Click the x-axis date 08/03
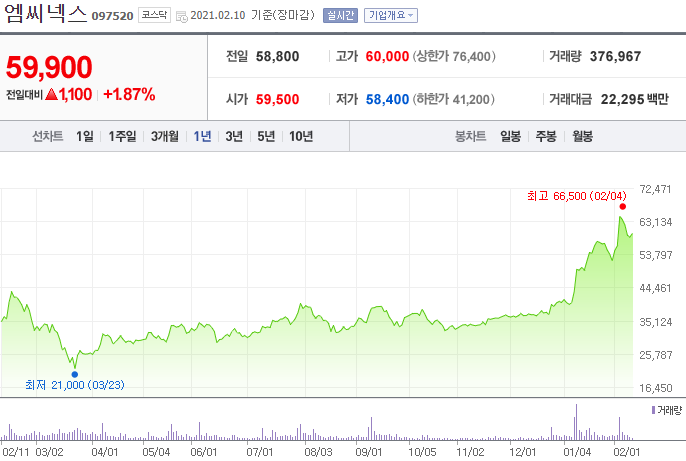686x461 pixels. coord(318,452)
